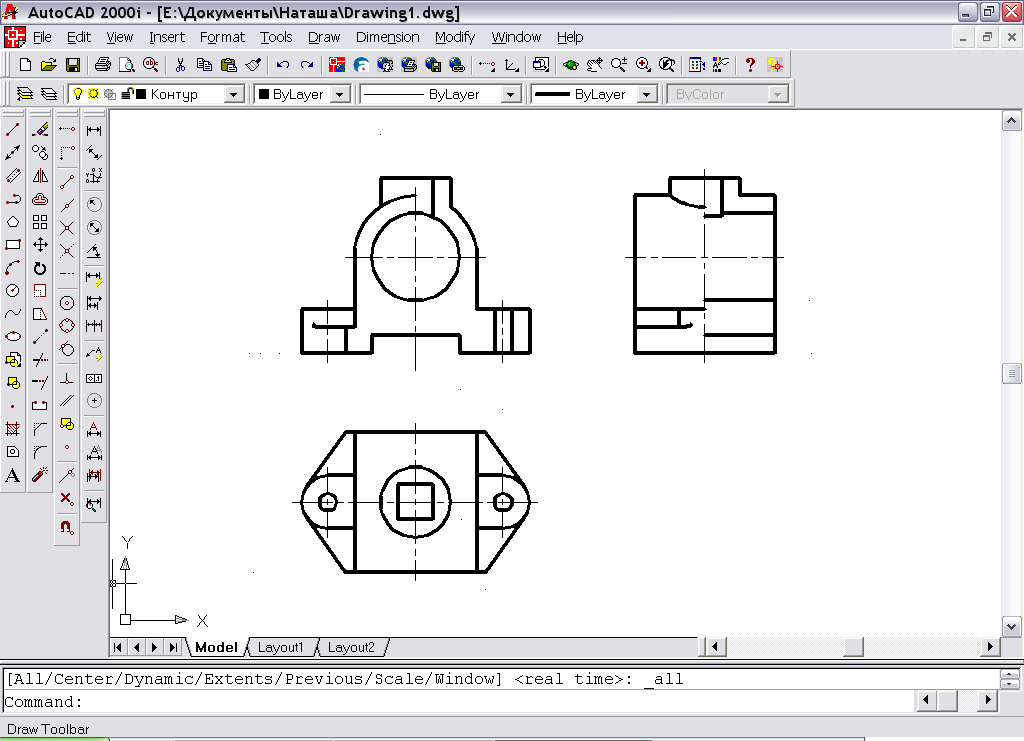
Task: Click the Print (plot) icon
Action: tap(103, 65)
